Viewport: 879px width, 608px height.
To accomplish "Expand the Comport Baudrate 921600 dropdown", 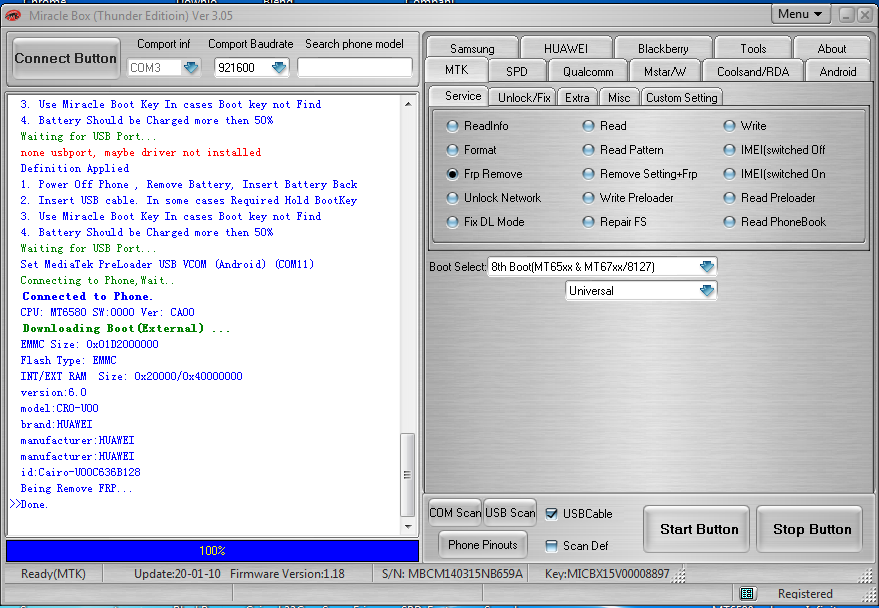I will point(279,68).
